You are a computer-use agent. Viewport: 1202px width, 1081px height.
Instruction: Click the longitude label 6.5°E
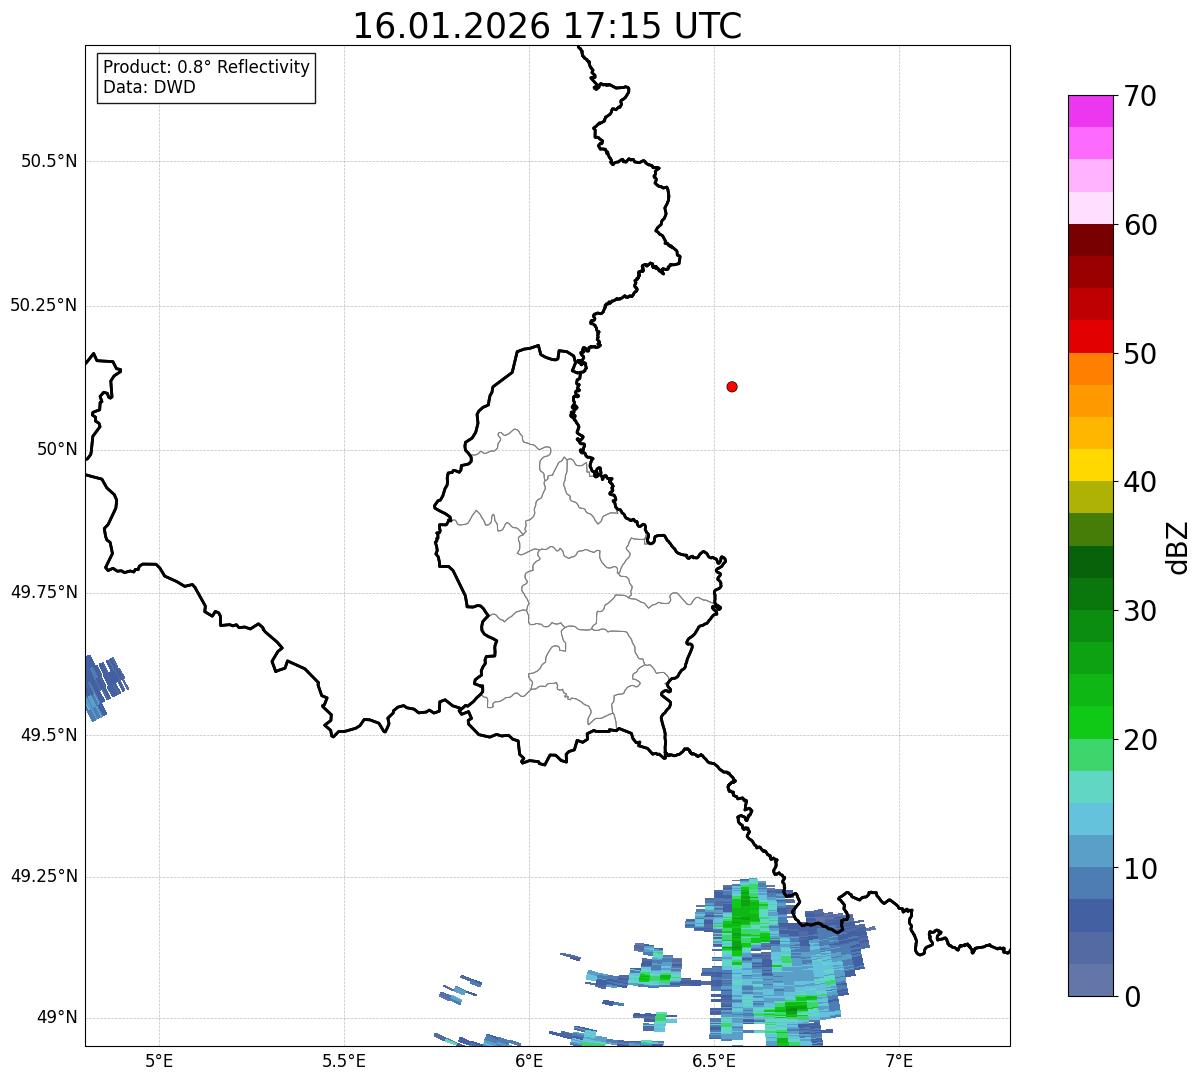click(x=714, y=1060)
